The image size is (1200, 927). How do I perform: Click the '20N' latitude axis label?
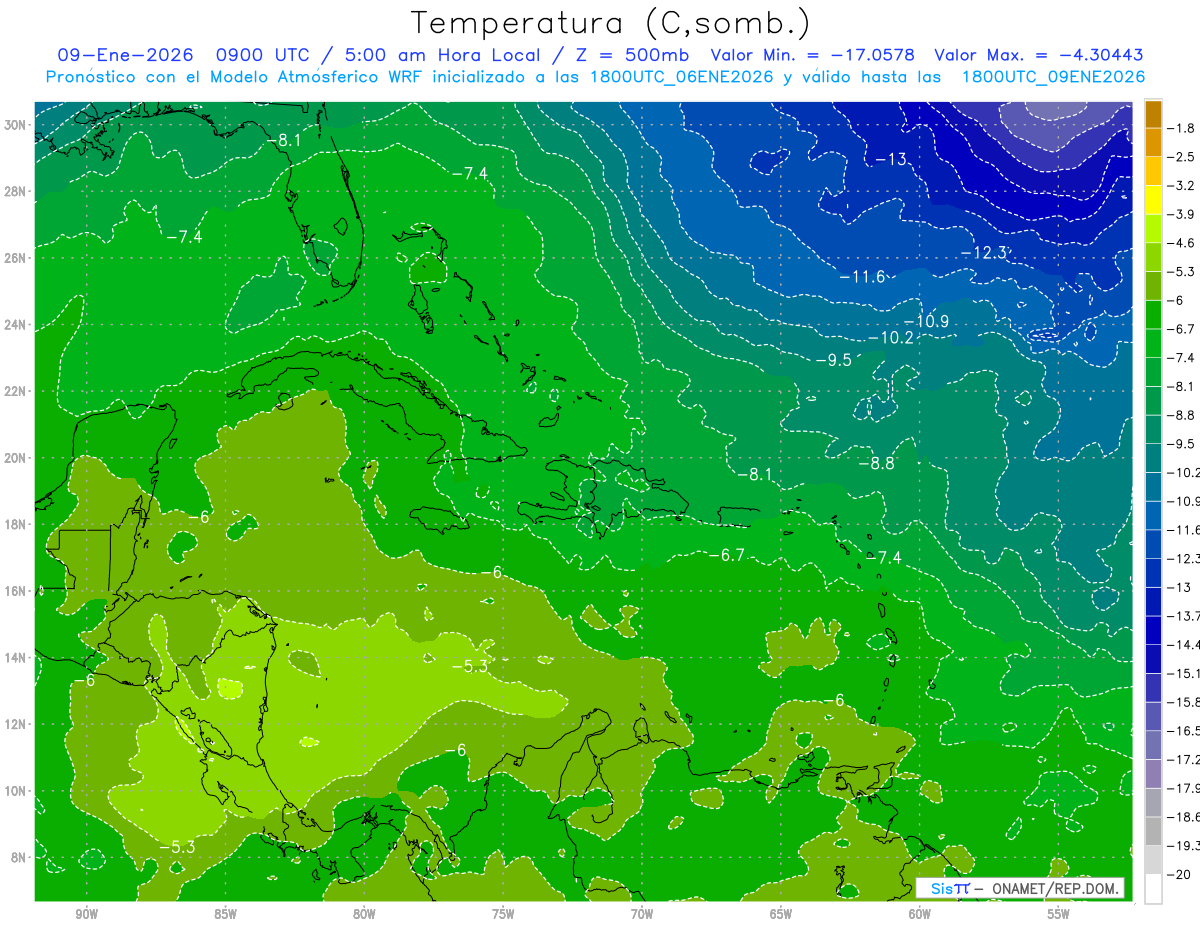(17, 458)
